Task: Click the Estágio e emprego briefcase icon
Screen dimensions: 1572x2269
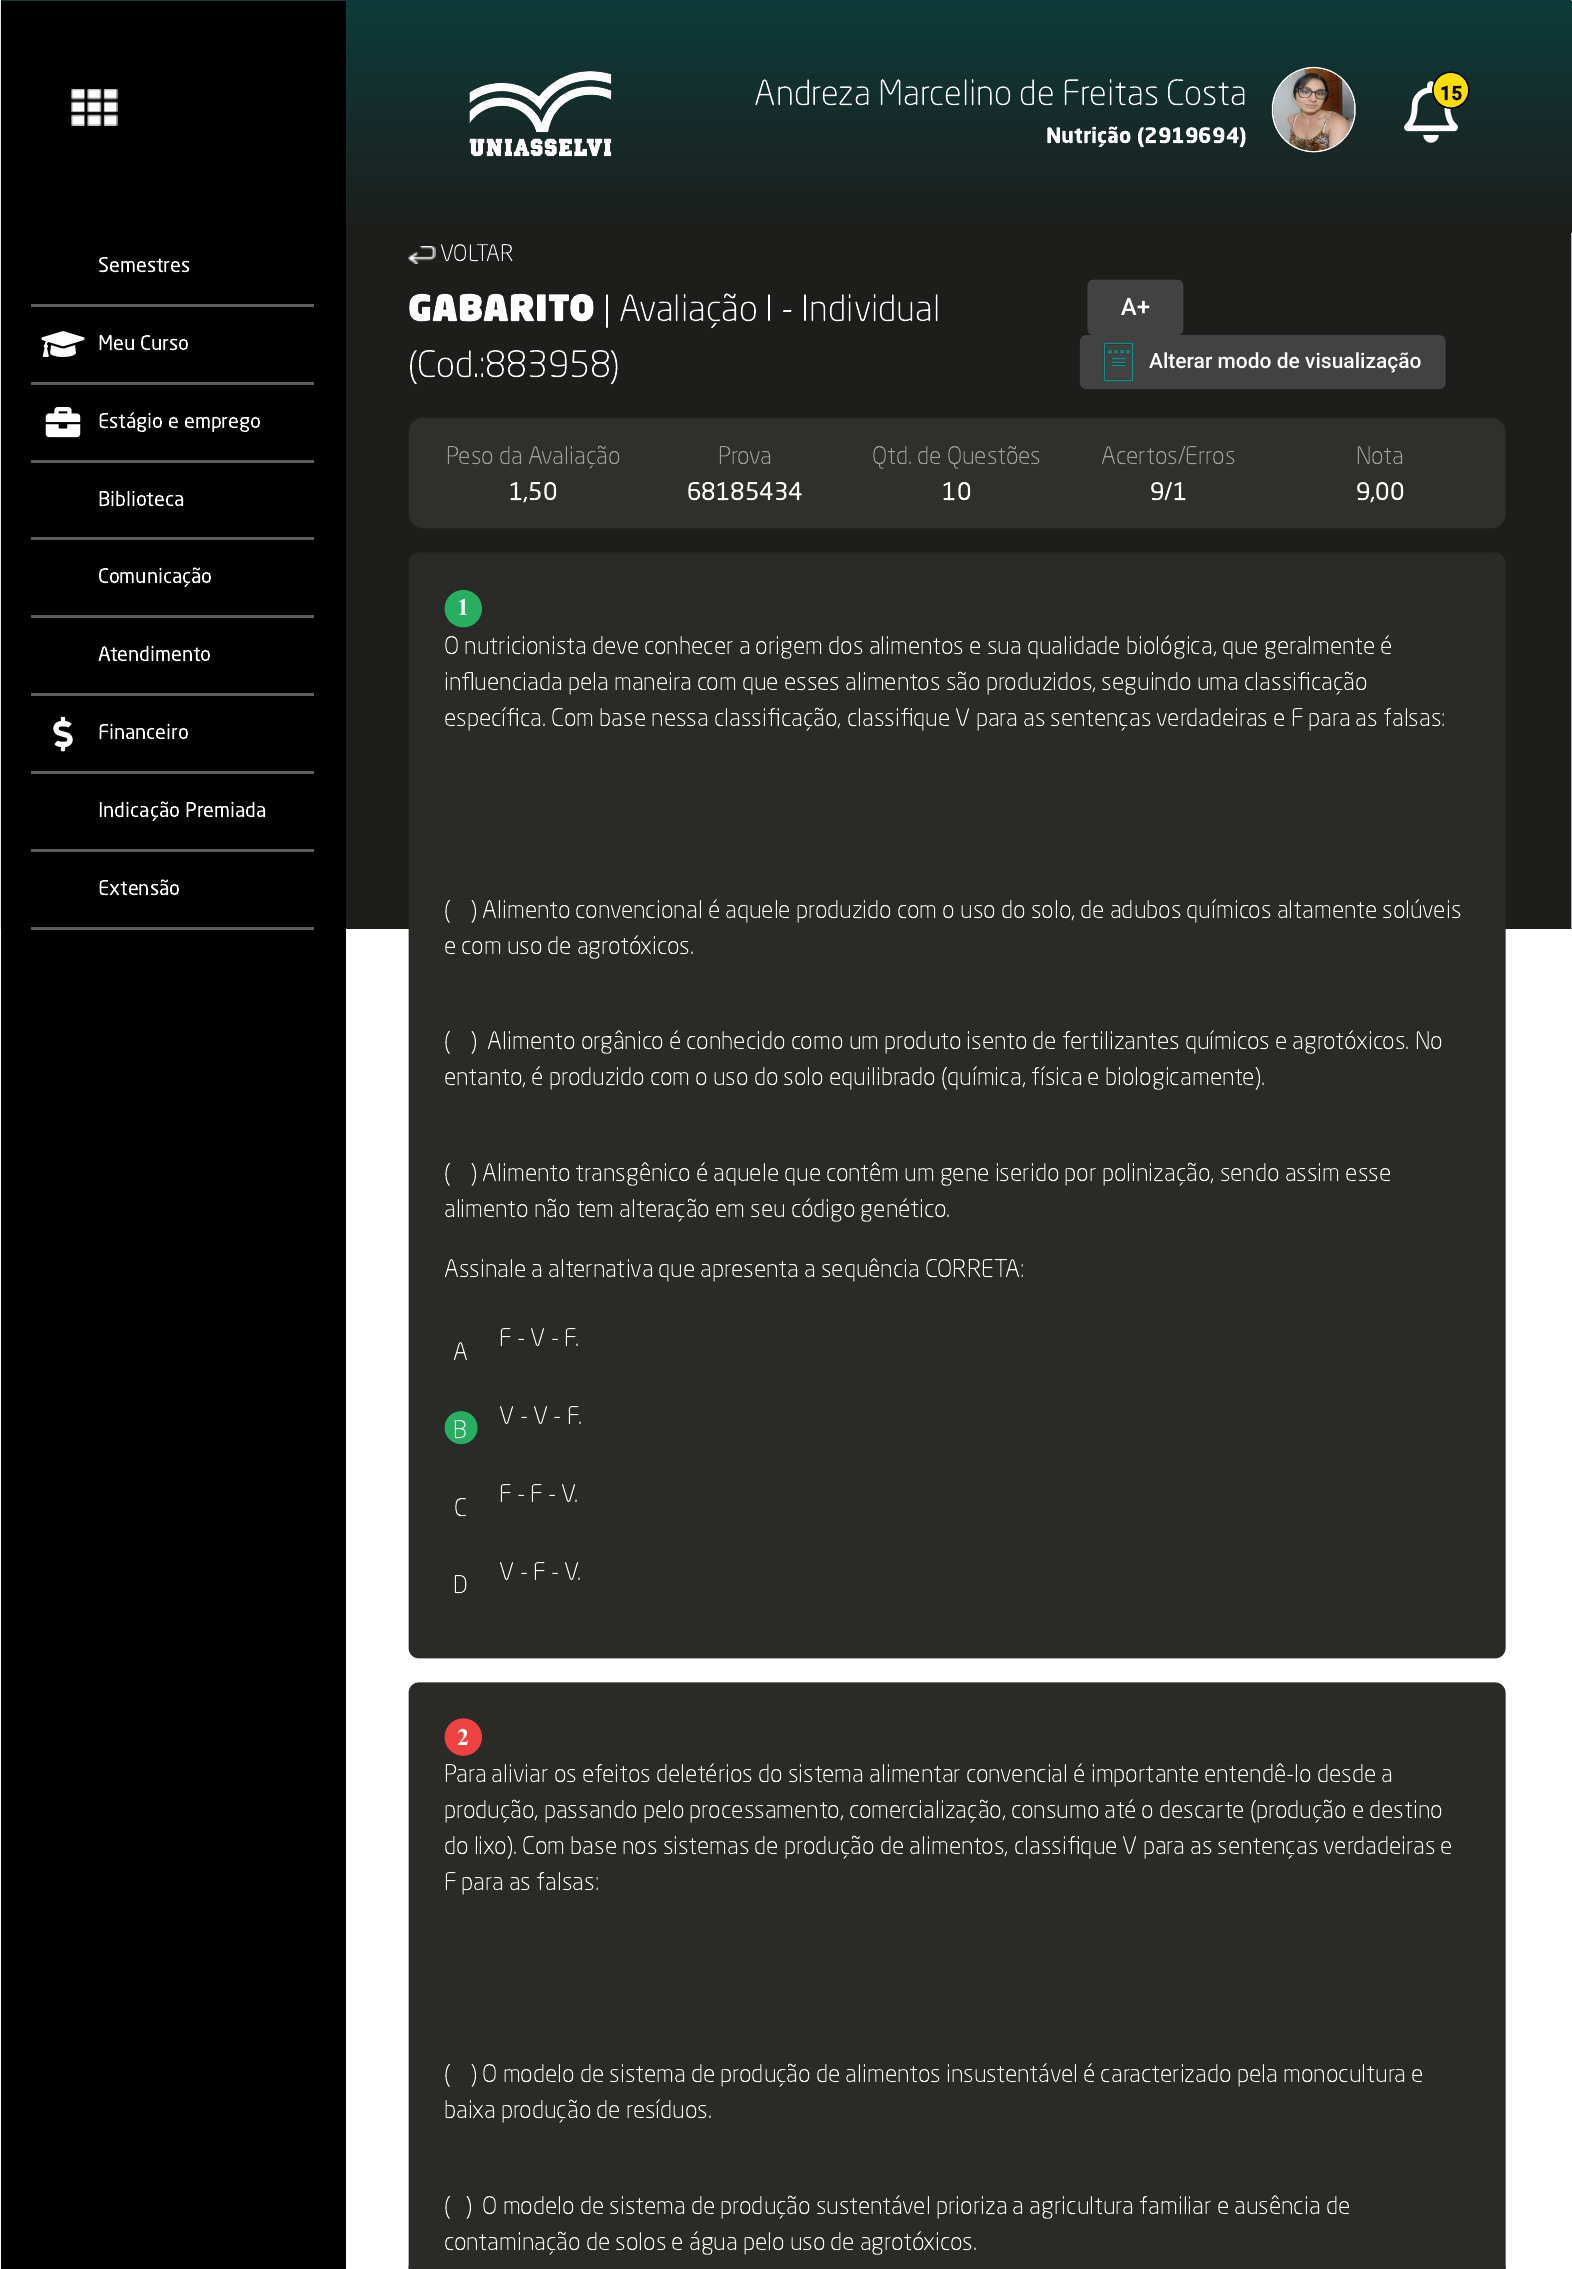Action: [62, 422]
